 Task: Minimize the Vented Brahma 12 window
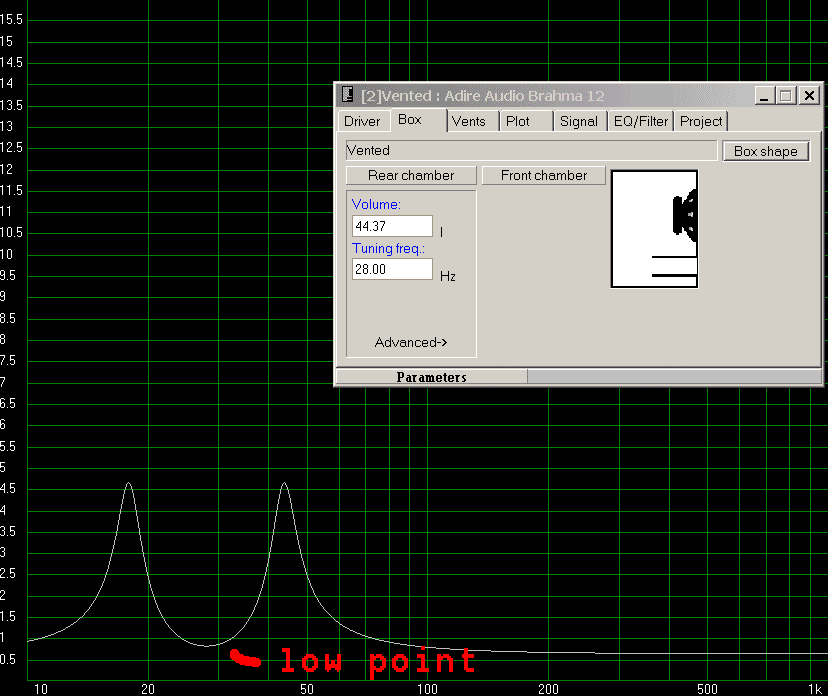pyautogui.click(x=764, y=96)
